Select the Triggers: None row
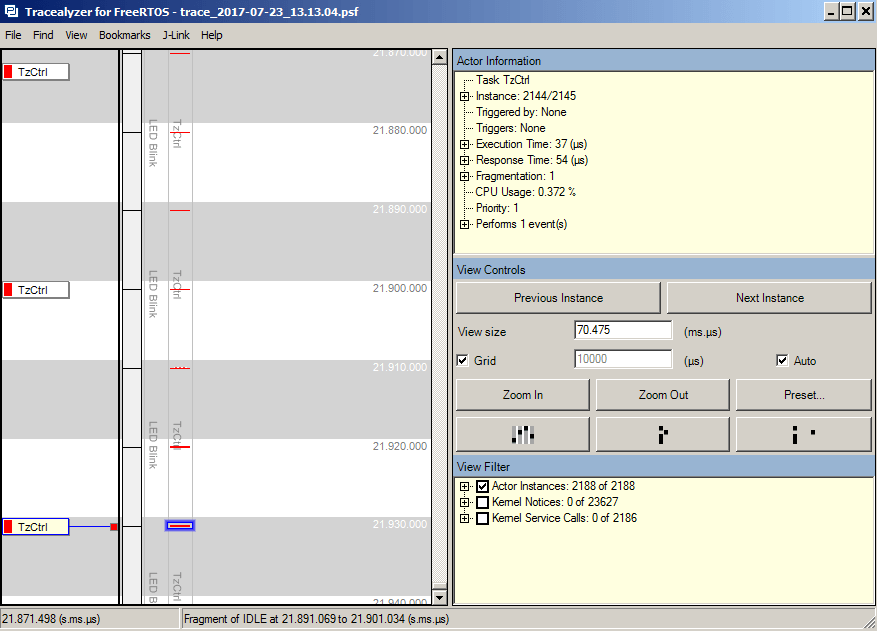Image resolution: width=877 pixels, height=631 pixels. click(x=510, y=128)
